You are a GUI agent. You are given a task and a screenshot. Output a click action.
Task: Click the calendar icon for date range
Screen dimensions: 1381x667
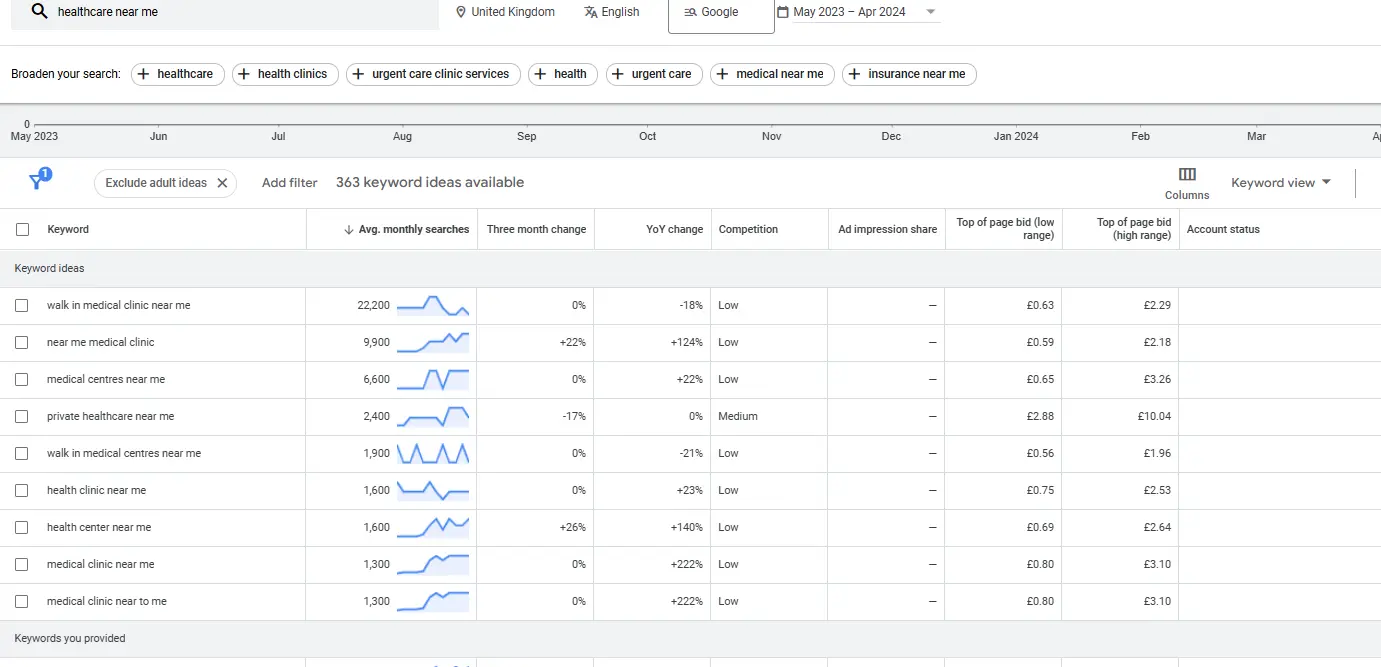click(782, 12)
